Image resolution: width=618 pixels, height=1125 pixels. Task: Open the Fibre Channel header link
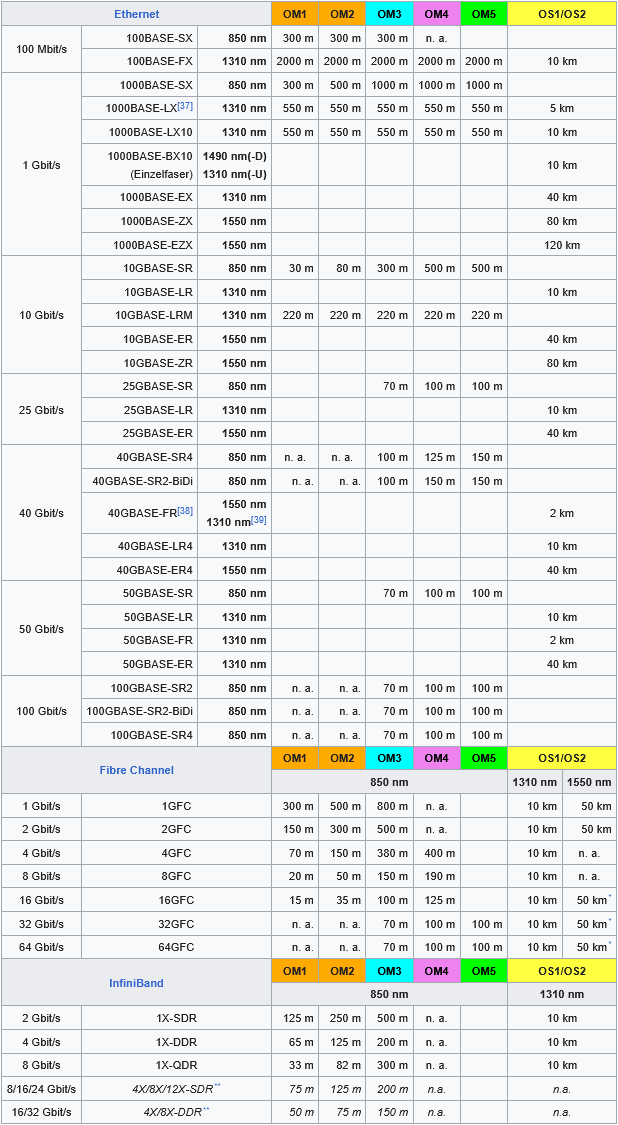click(x=136, y=770)
